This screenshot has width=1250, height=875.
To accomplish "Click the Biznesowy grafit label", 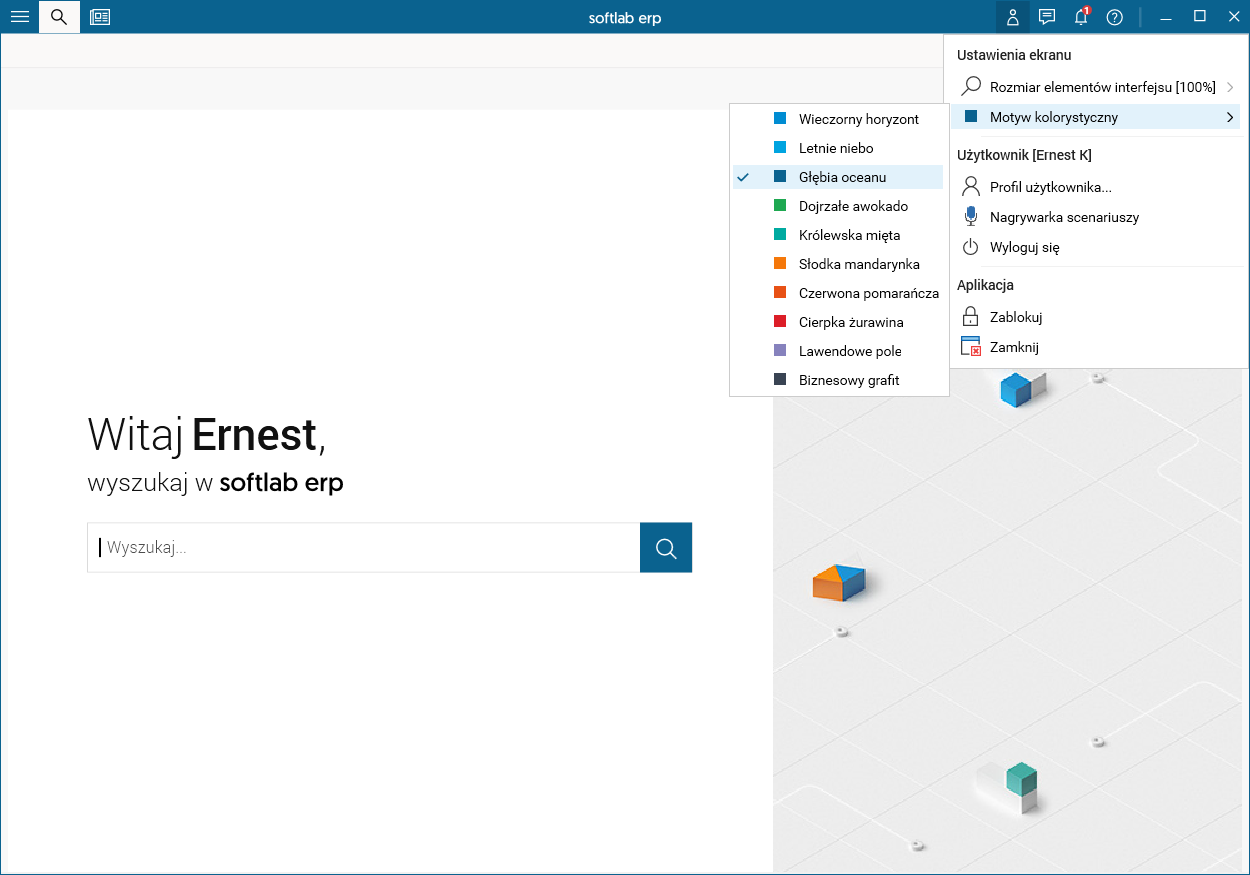I will point(849,380).
